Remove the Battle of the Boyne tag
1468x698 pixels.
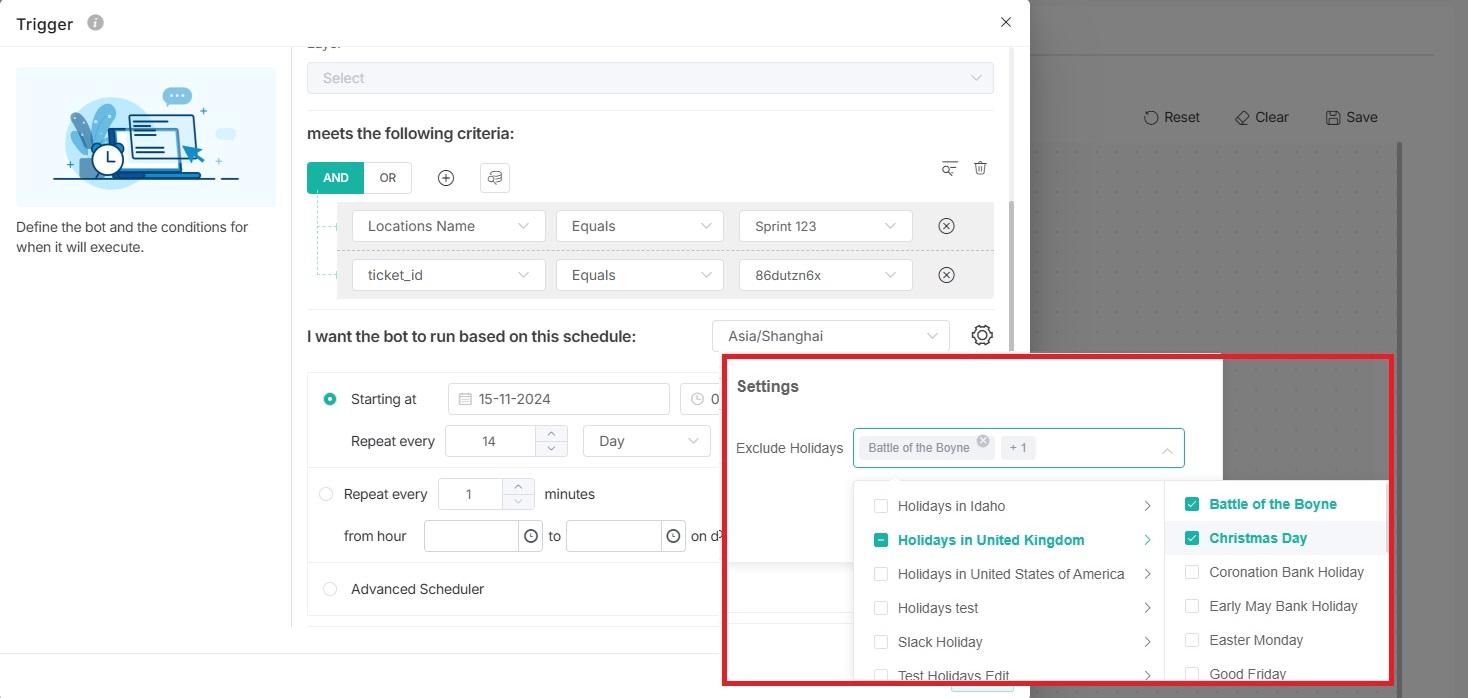983,441
